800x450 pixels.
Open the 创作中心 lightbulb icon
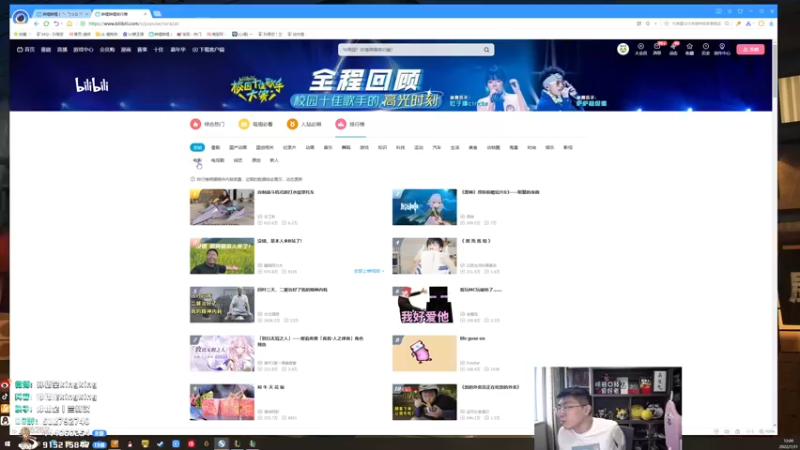(722, 49)
